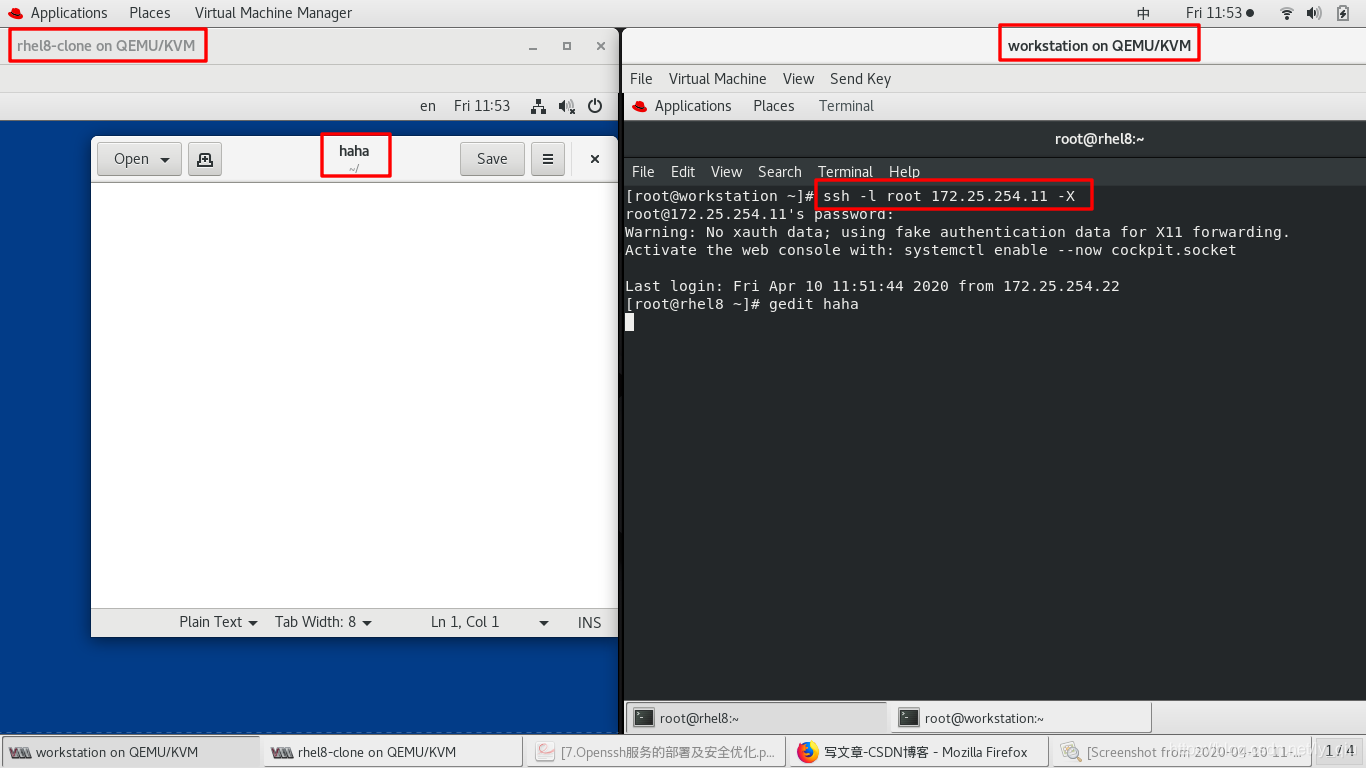Open the terminal's Help menu
1366x768 pixels.
click(904, 172)
